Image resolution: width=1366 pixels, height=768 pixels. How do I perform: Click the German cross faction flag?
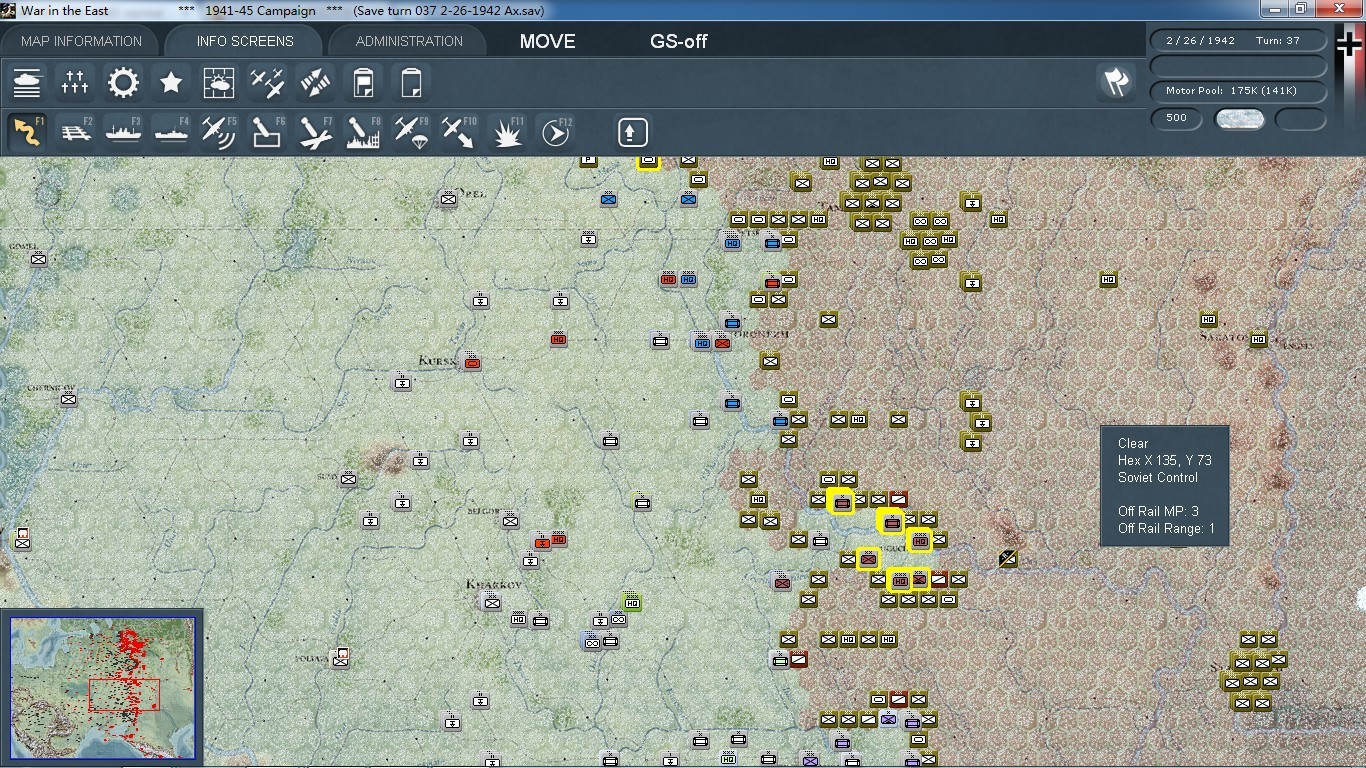pos(1350,45)
